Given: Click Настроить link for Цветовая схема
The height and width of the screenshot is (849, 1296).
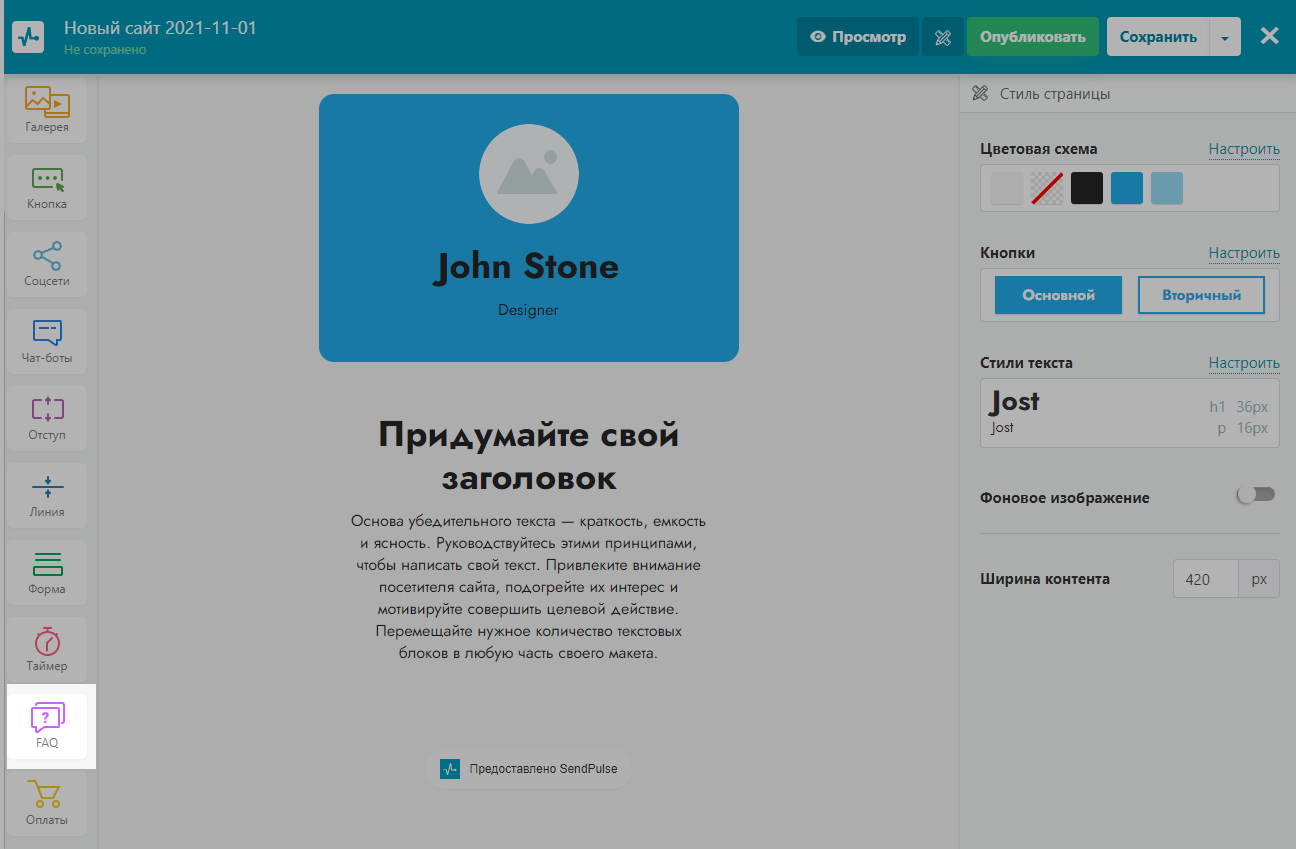Looking at the screenshot, I should click(1243, 149).
